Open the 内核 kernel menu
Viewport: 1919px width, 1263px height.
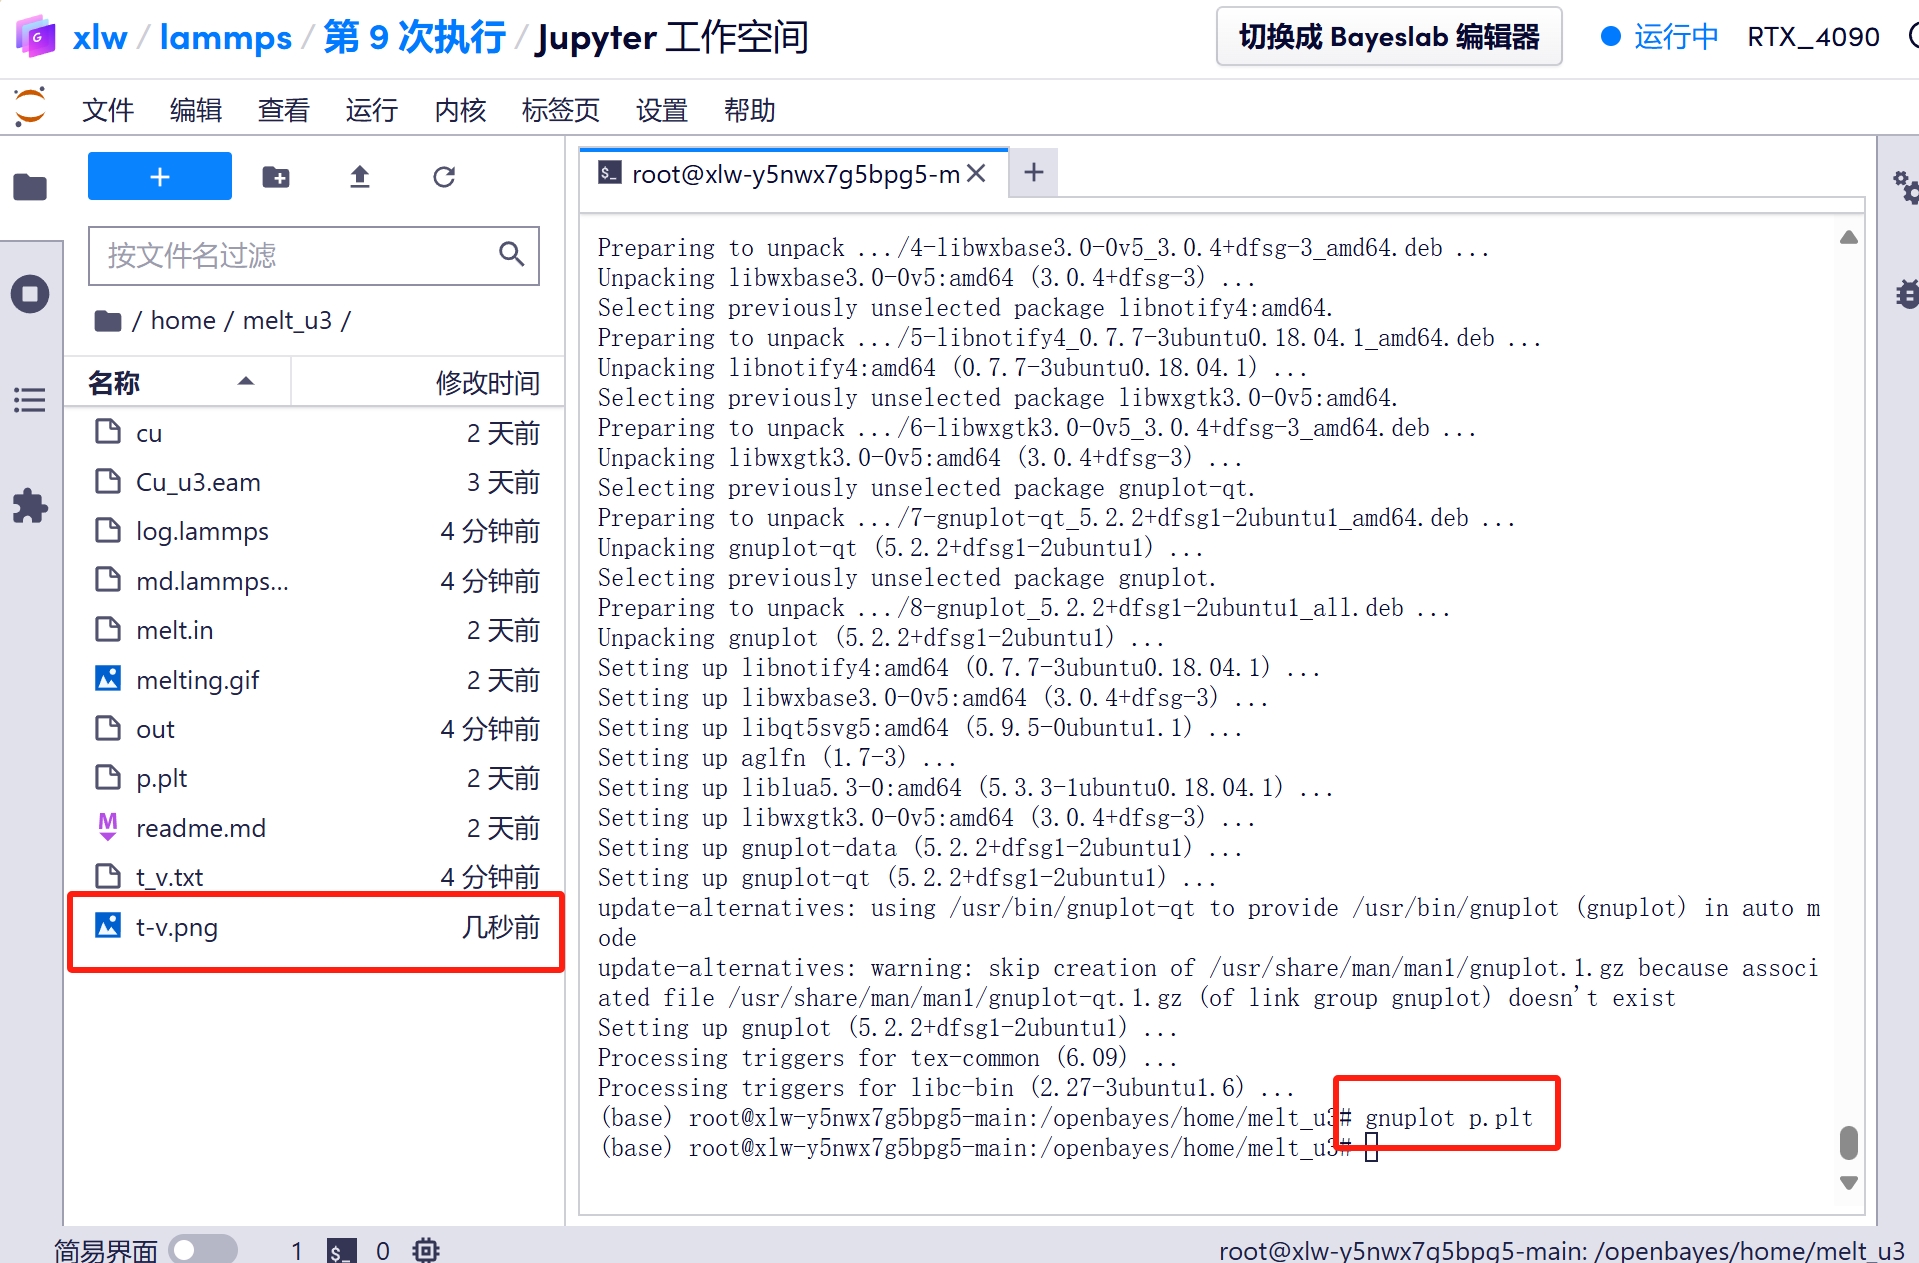(x=460, y=110)
